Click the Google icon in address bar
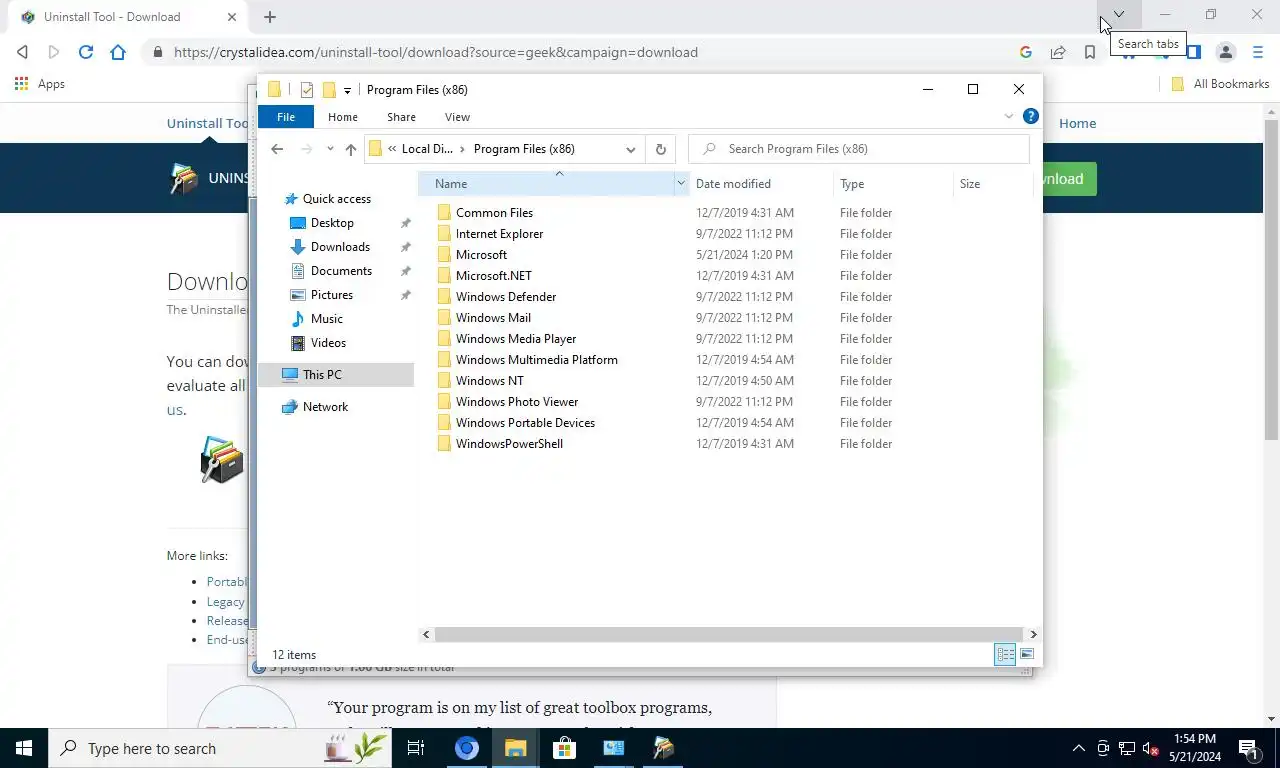The width and height of the screenshot is (1280, 768). [x=1025, y=52]
